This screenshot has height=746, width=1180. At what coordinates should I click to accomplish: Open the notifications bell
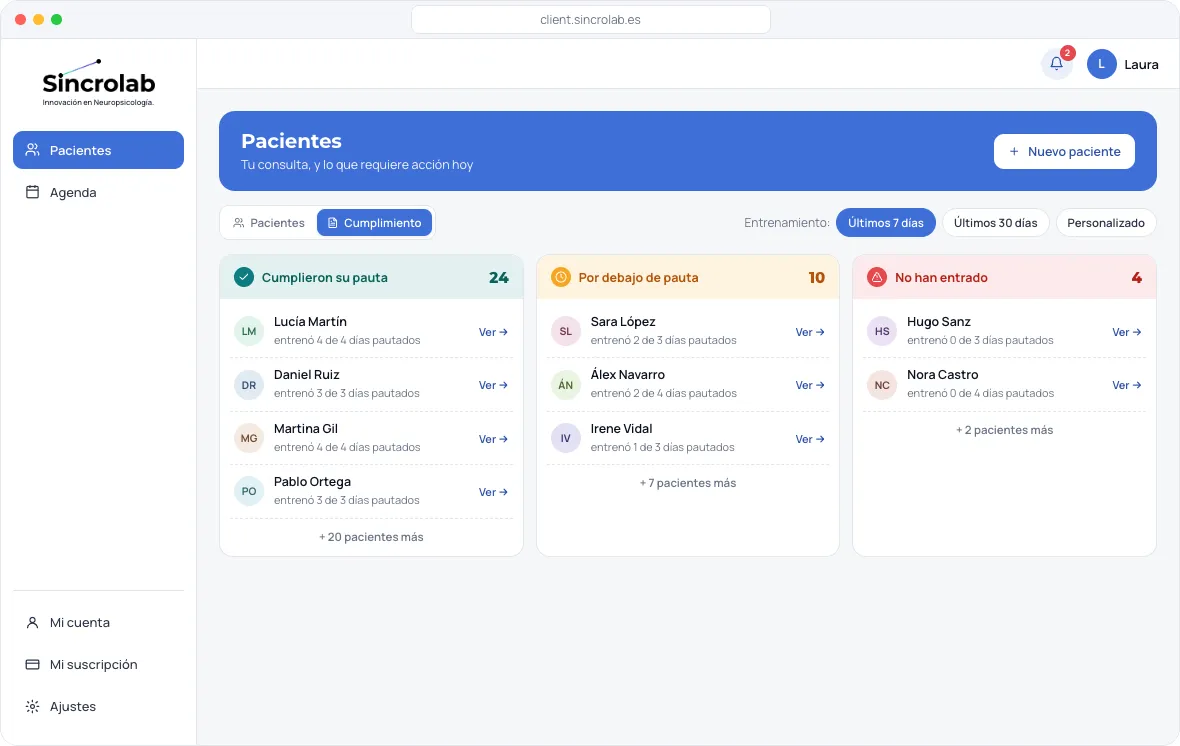coord(1057,64)
